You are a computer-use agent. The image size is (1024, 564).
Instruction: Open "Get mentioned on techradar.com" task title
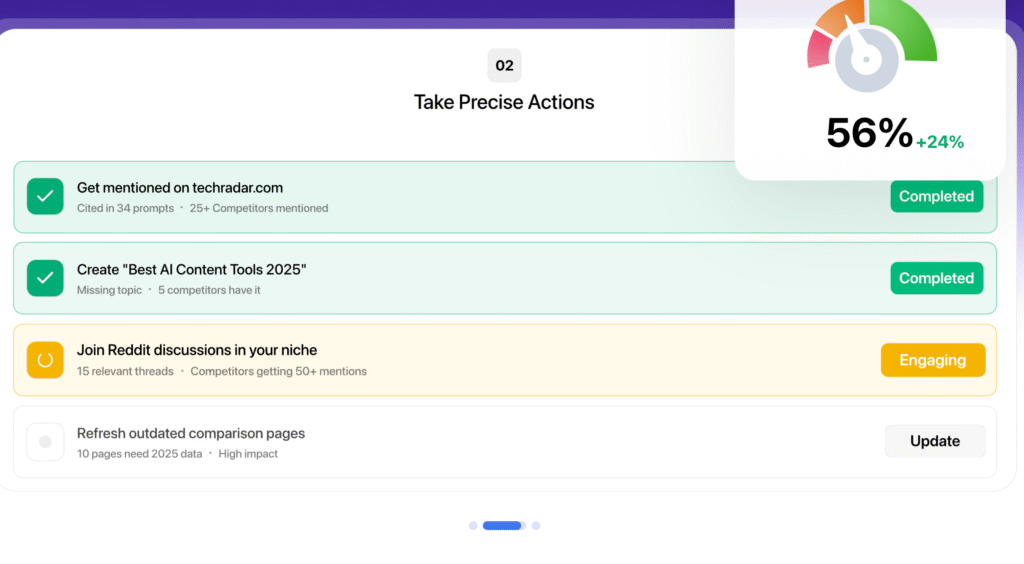[180, 187]
